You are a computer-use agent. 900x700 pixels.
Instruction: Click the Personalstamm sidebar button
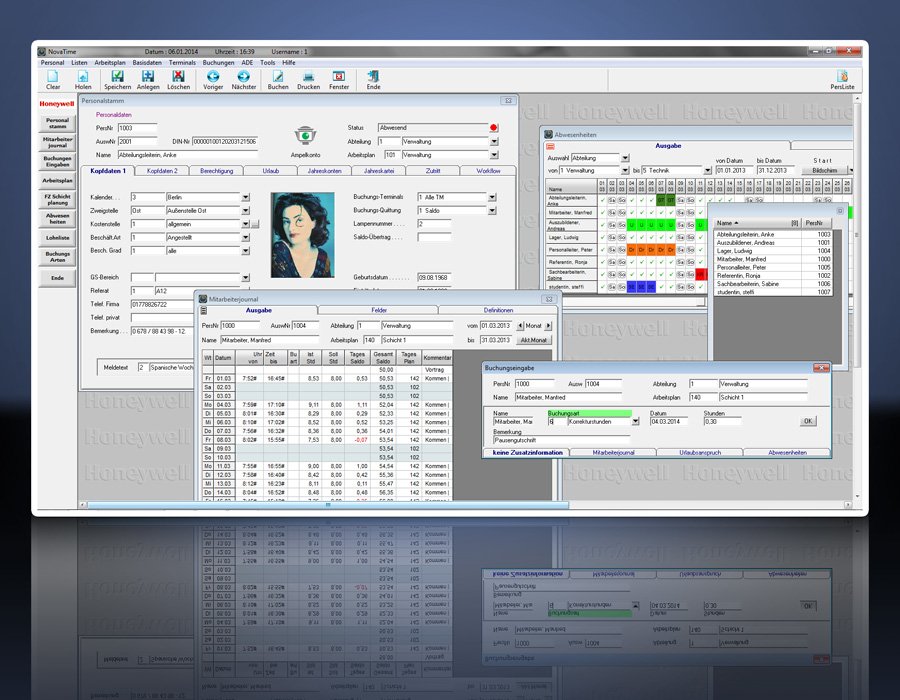click(57, 123)
